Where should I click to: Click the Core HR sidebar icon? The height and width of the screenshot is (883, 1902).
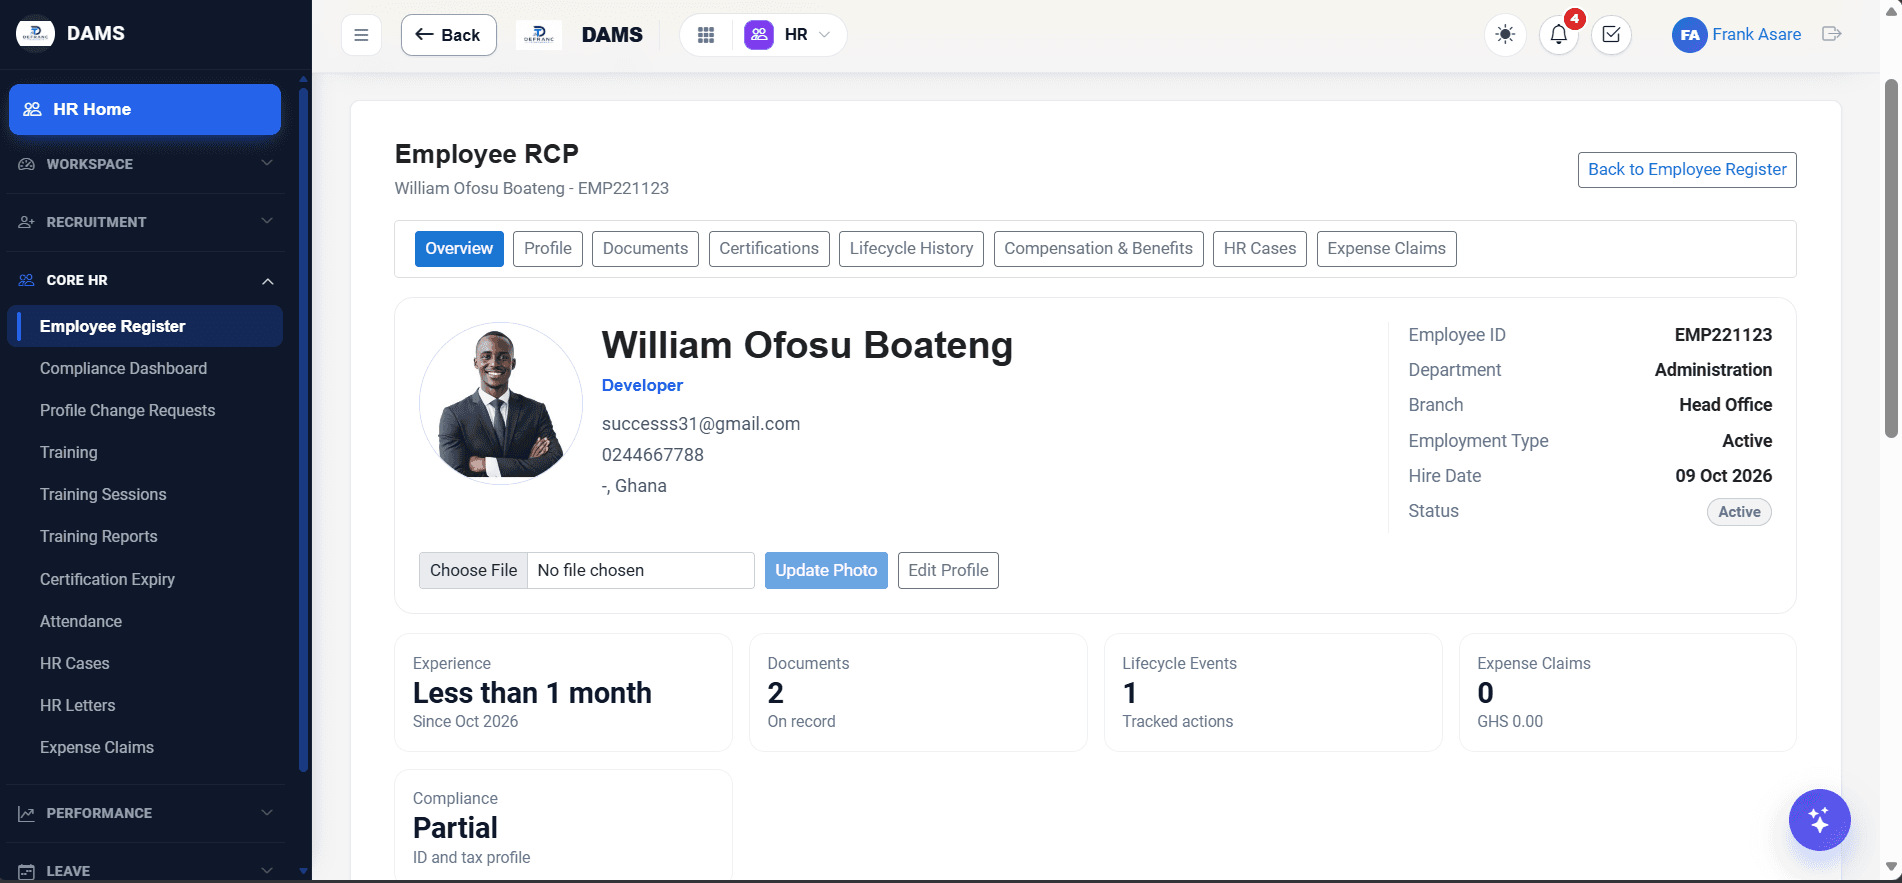click(27, 280)
